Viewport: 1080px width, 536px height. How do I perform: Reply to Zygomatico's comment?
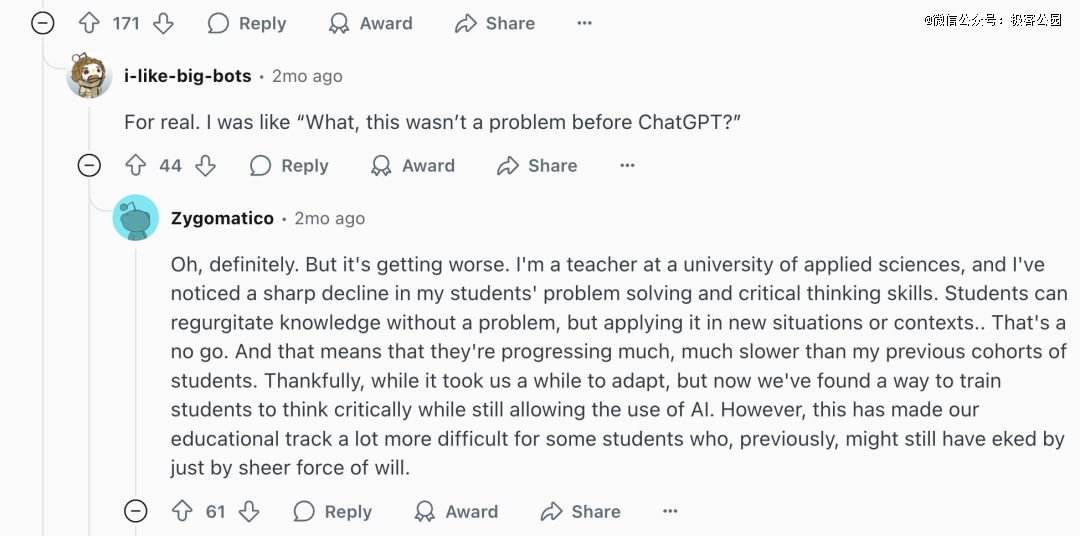tap(333, 511)
